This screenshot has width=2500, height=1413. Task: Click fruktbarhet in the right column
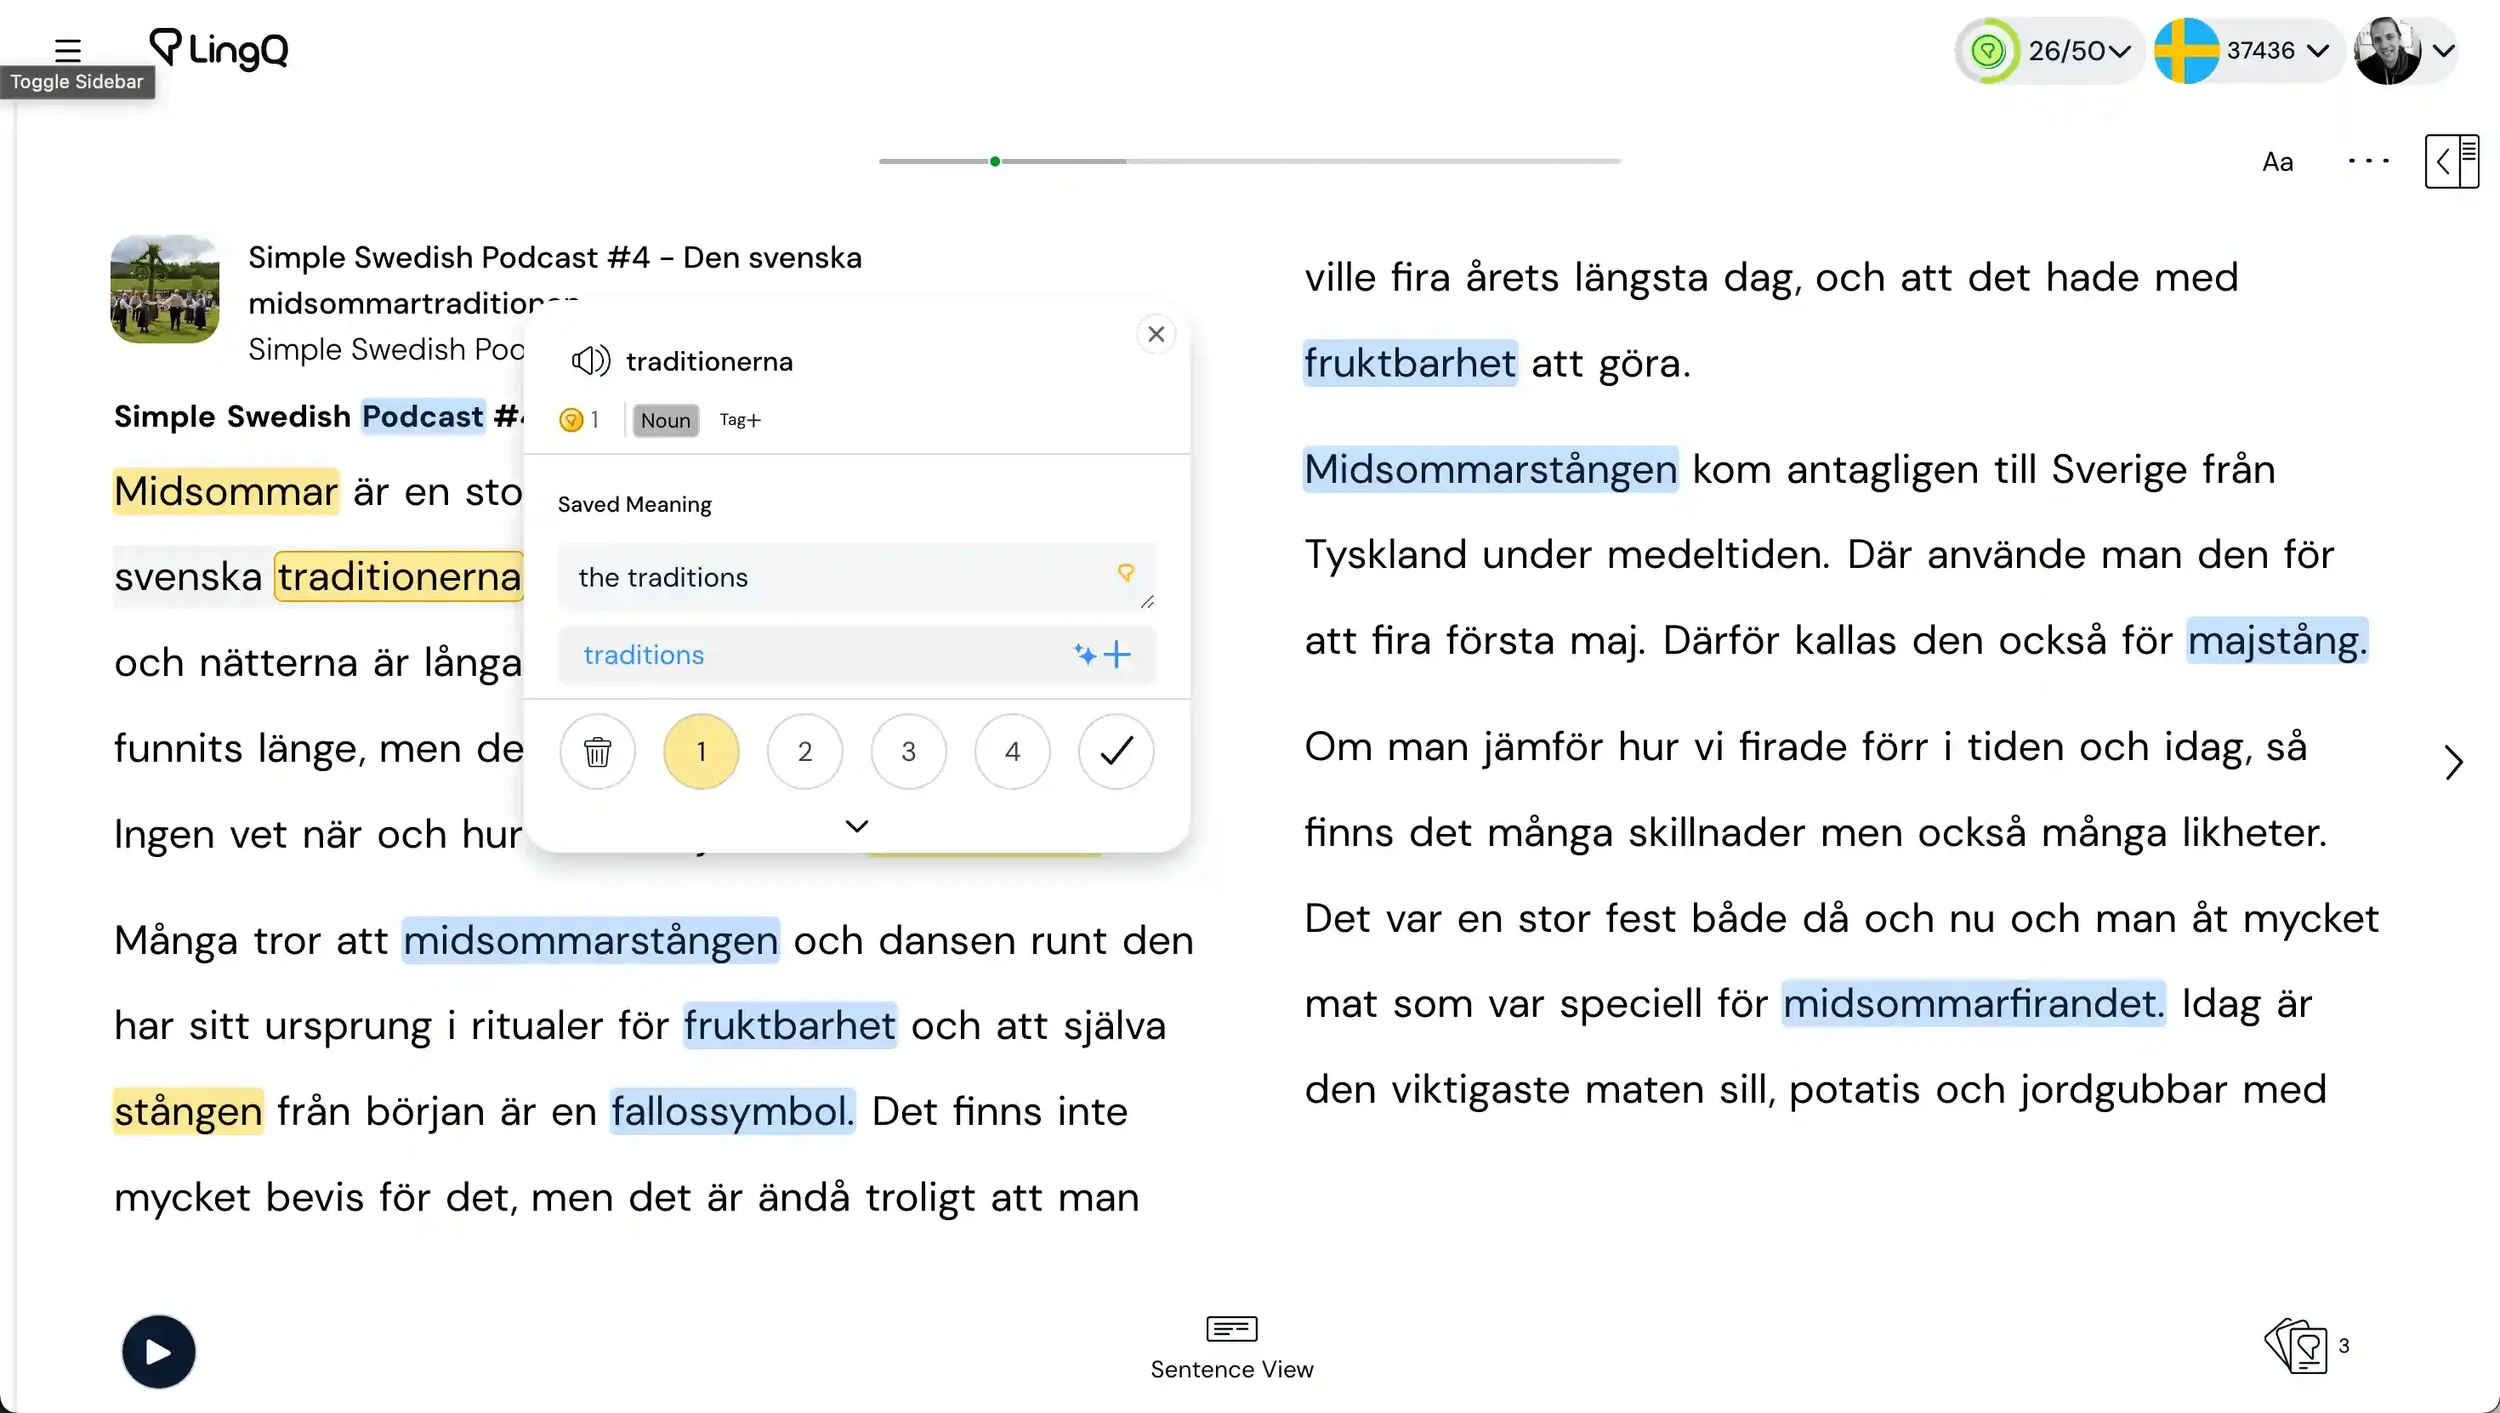(1410, 363)
